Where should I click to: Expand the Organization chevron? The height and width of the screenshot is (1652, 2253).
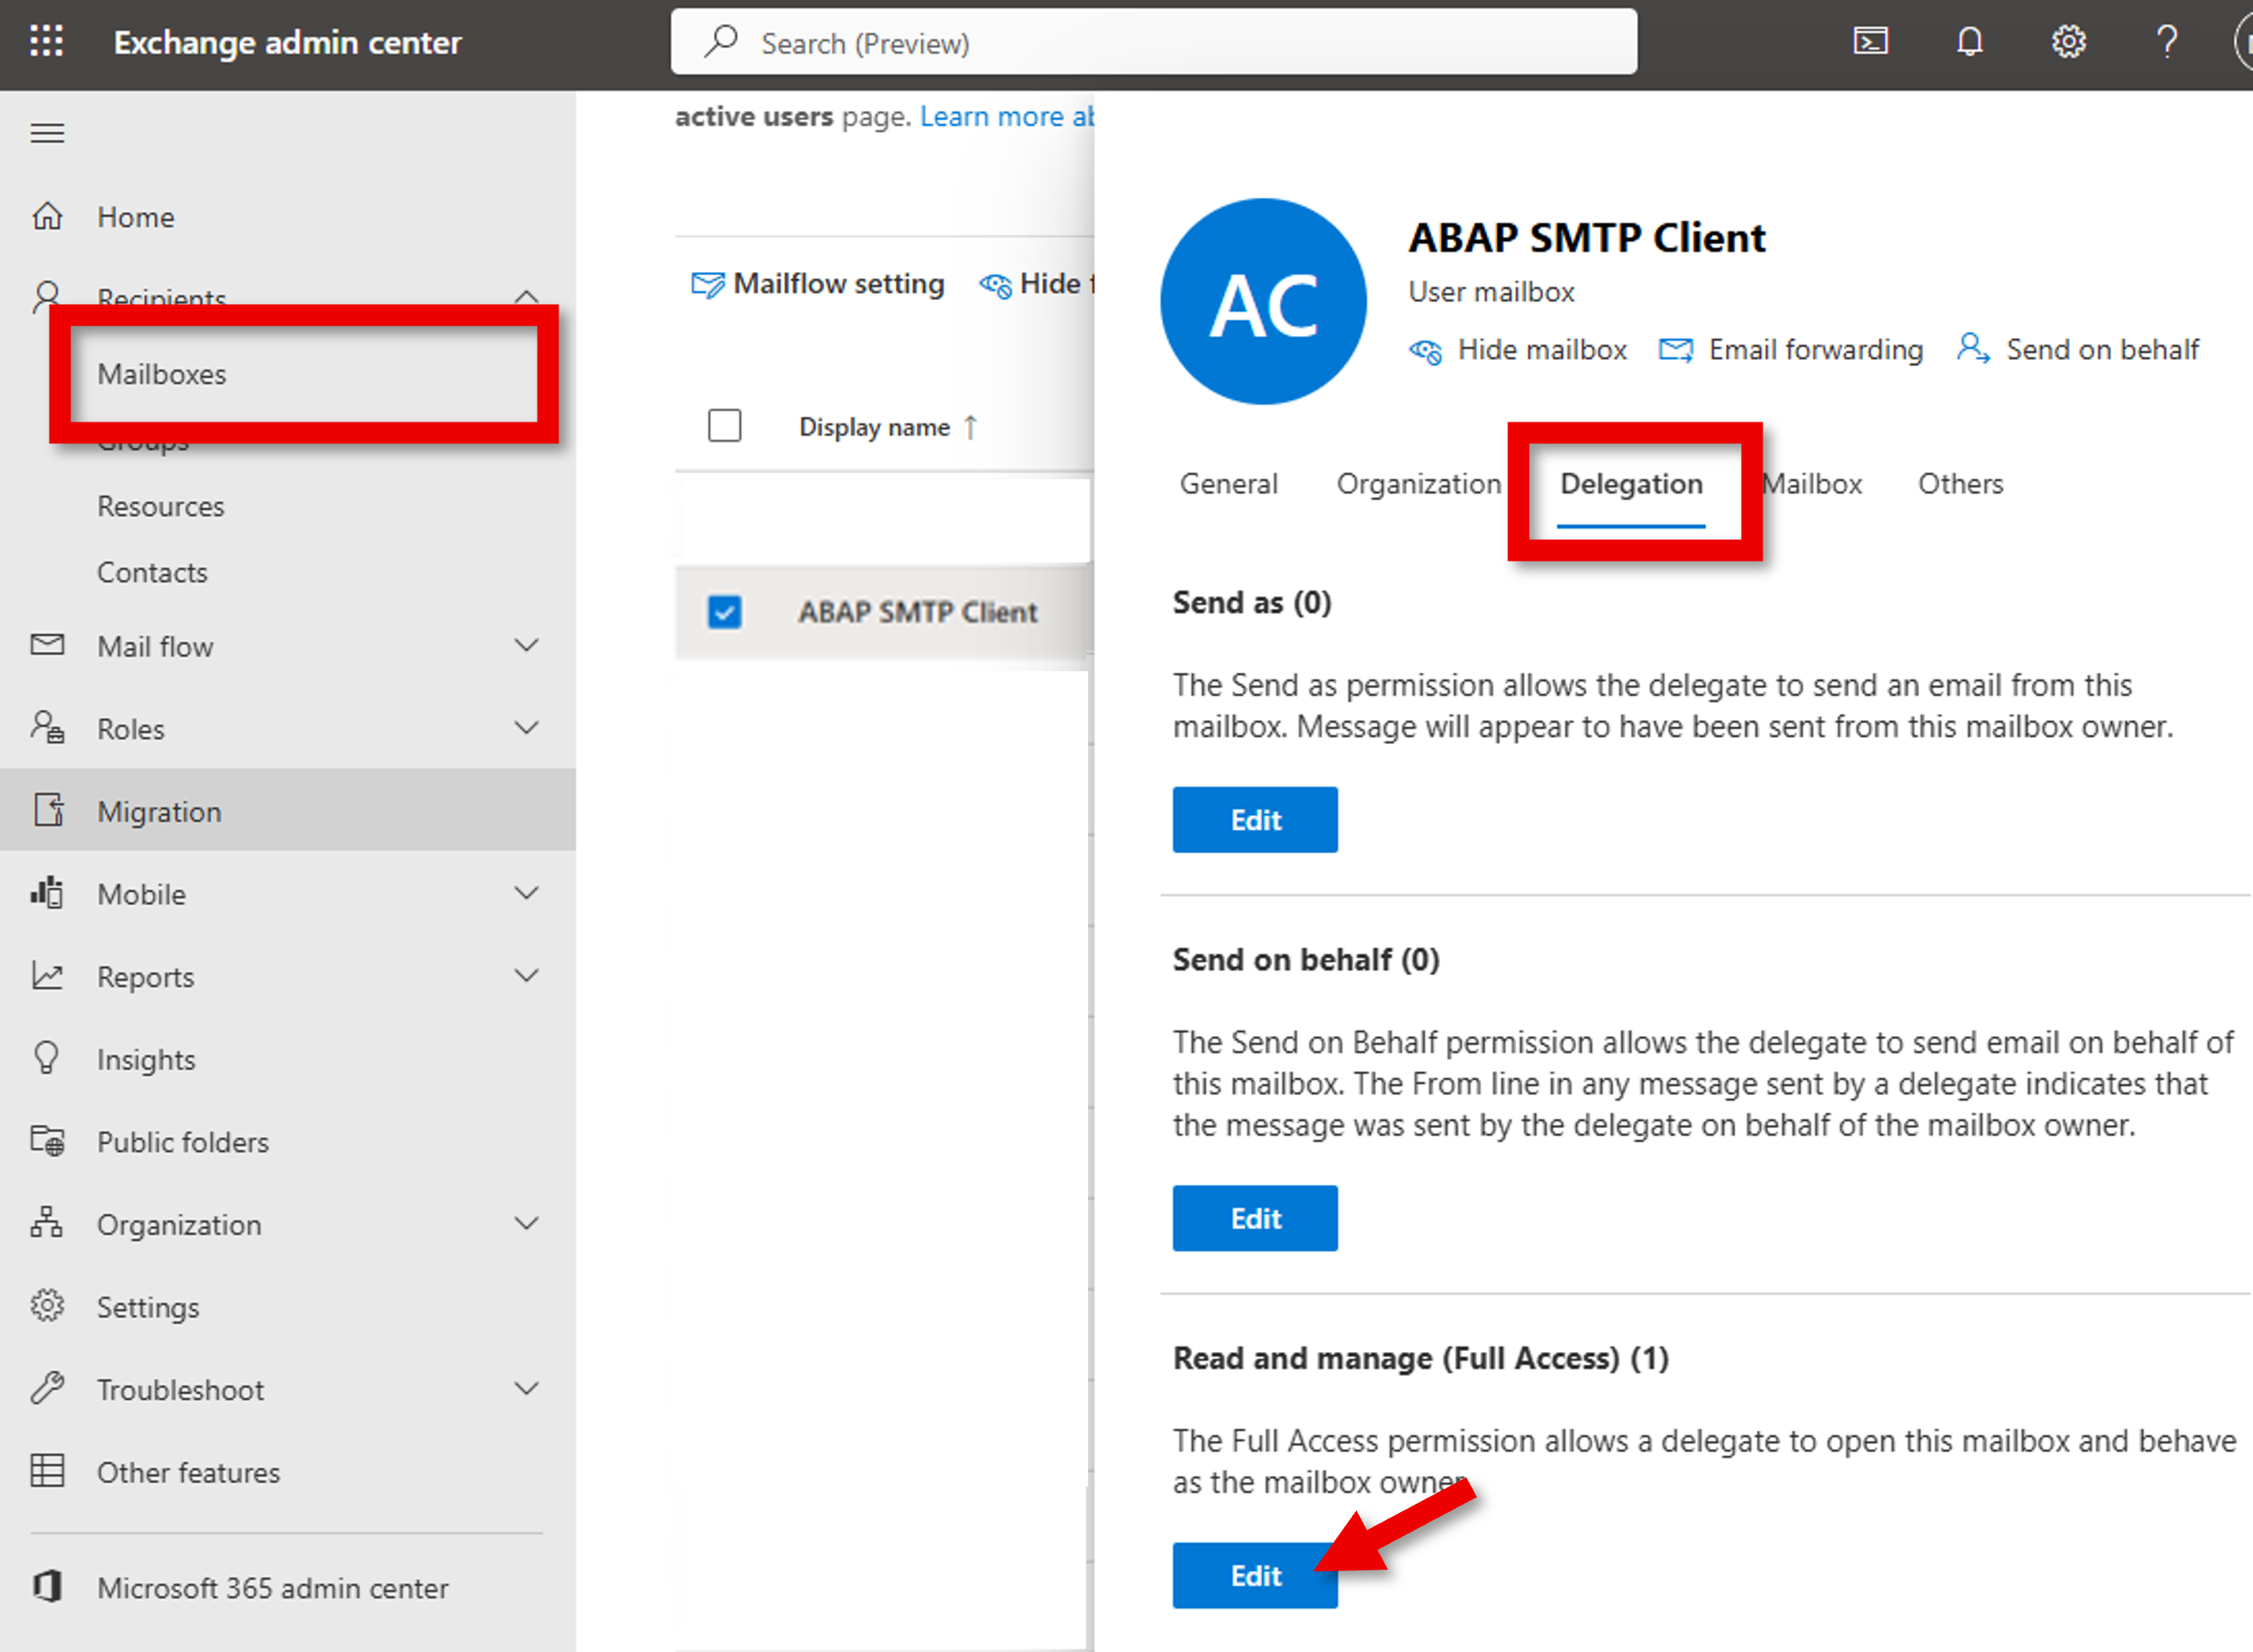coord(526,1222)
